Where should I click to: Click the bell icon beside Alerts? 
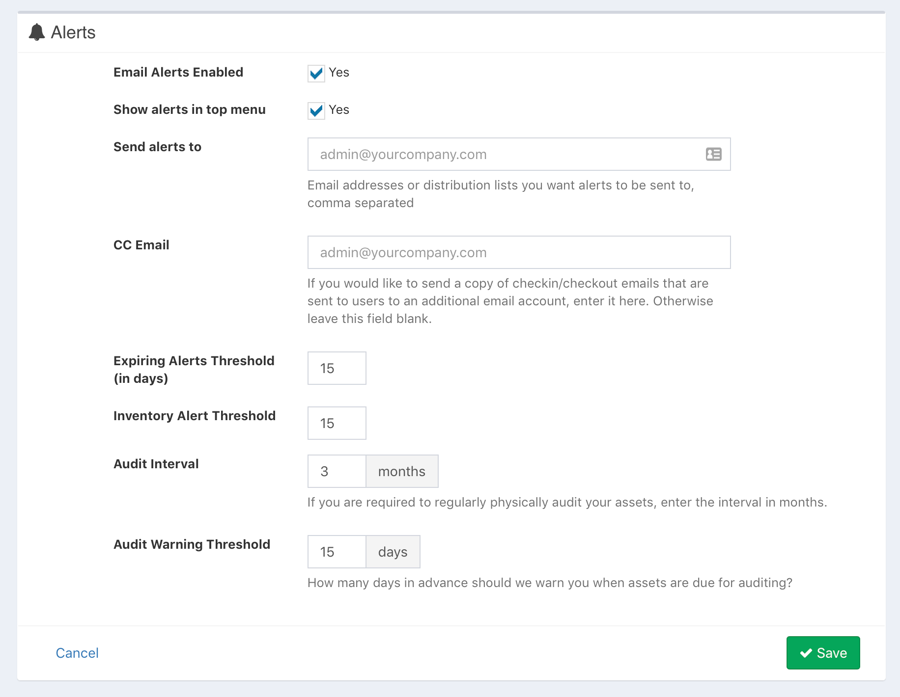pyautogui.click(x=37, y=32)
